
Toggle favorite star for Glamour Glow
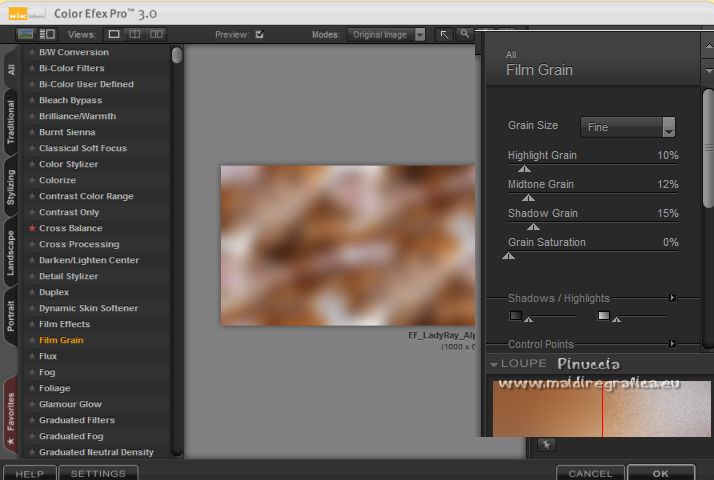[32, 404]
